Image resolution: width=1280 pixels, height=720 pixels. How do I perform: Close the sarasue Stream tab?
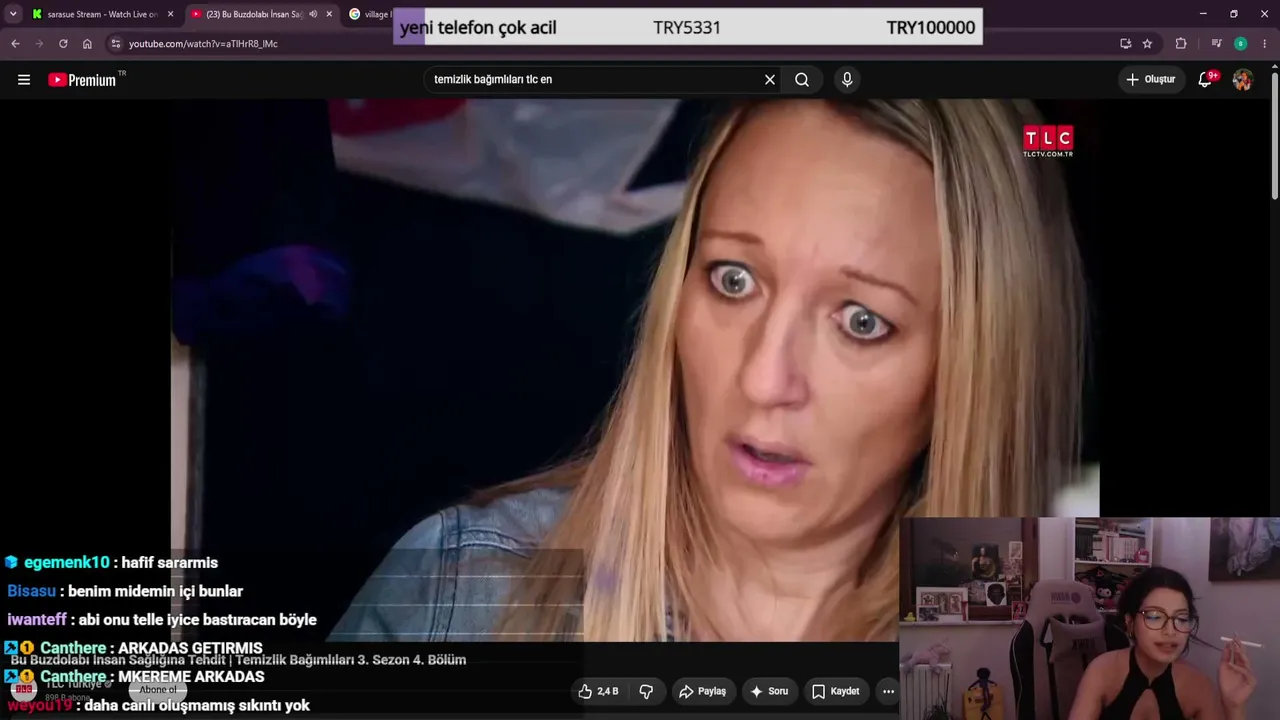170,14
